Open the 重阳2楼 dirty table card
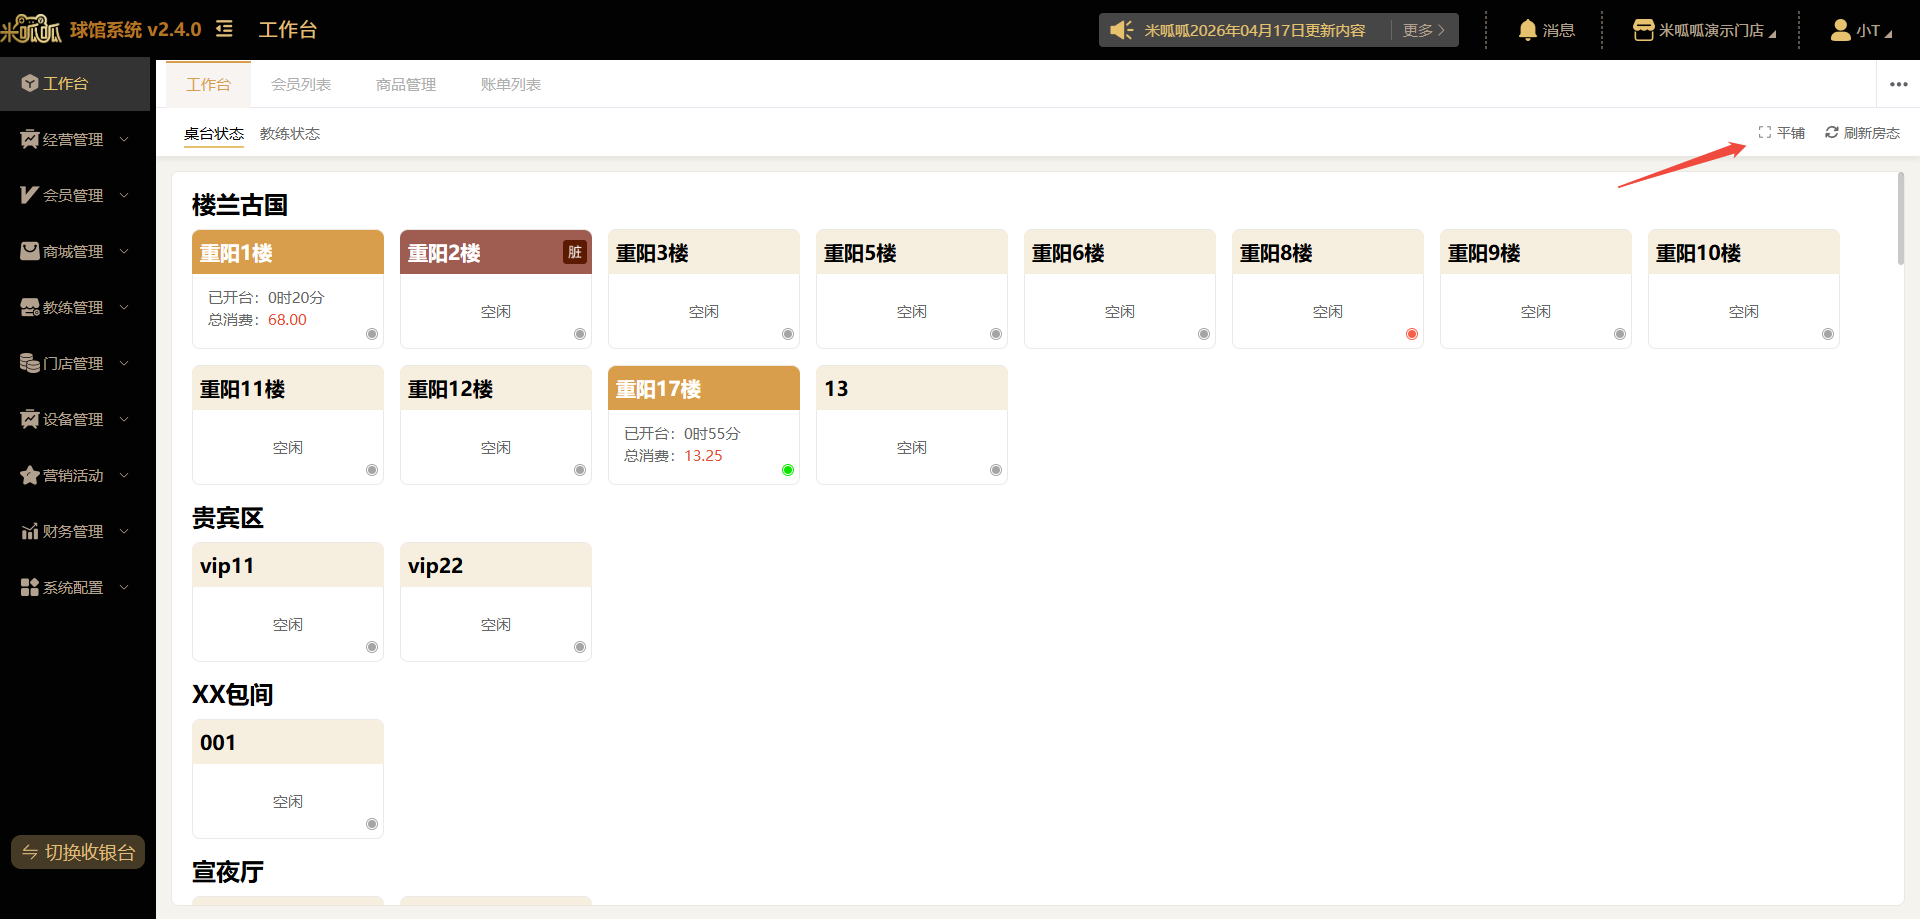The width and height of the screenshot is (1920, 919). point(496,289)
